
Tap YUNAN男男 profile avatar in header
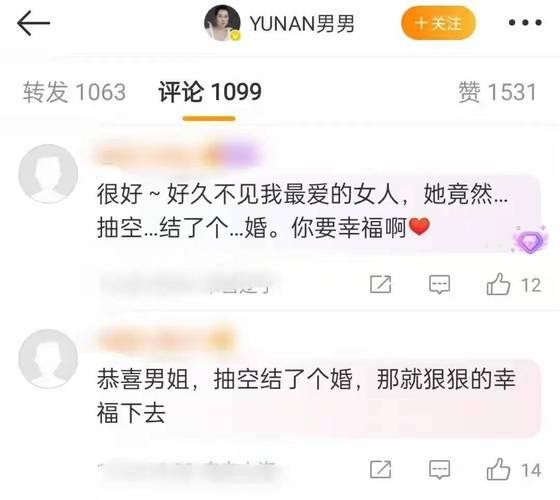point(222,23)
